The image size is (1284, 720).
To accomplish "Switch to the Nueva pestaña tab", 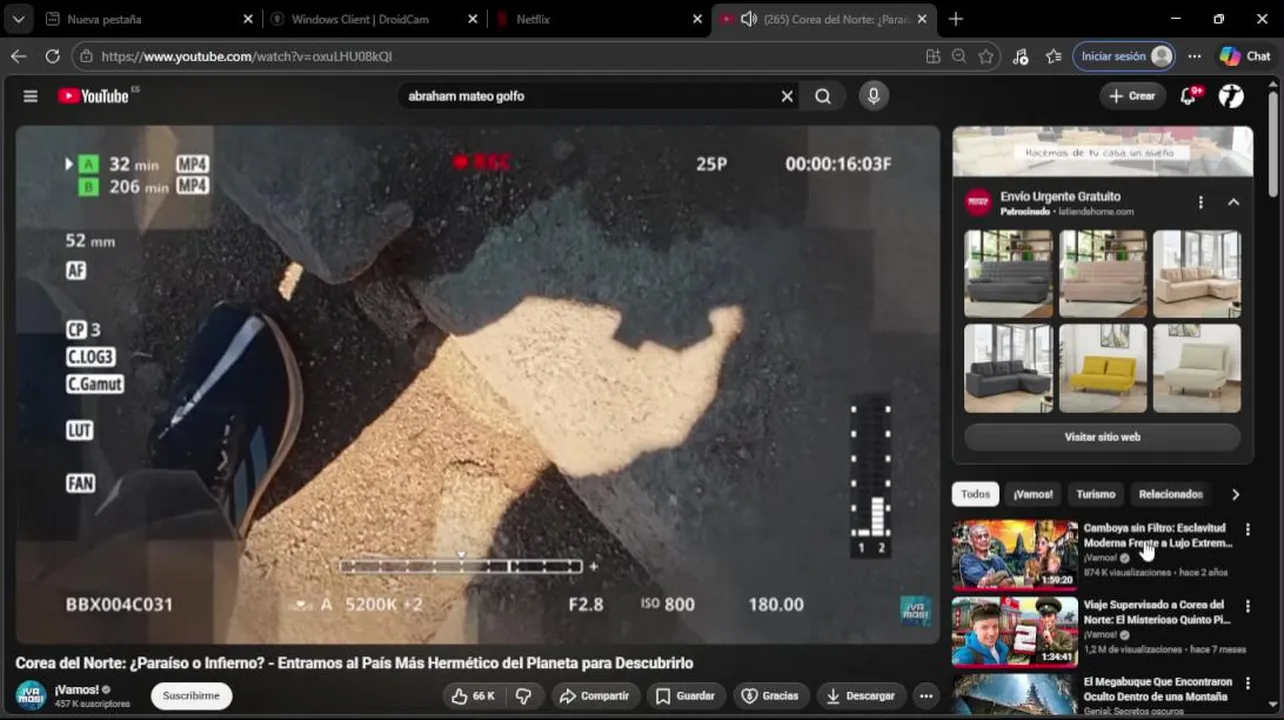I will (148, 19).
